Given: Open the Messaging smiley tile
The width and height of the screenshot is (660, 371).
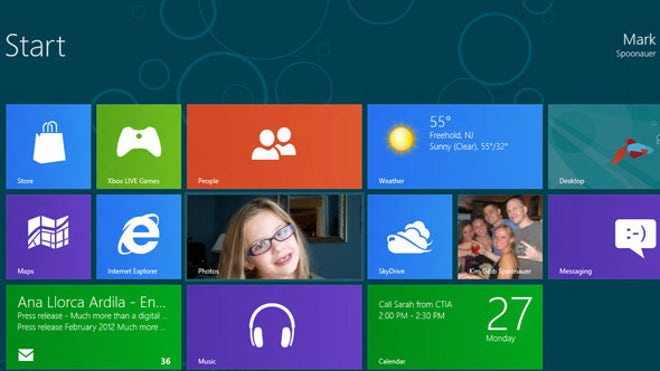Looking at the screenshot, I should click(x=604, y=236).
